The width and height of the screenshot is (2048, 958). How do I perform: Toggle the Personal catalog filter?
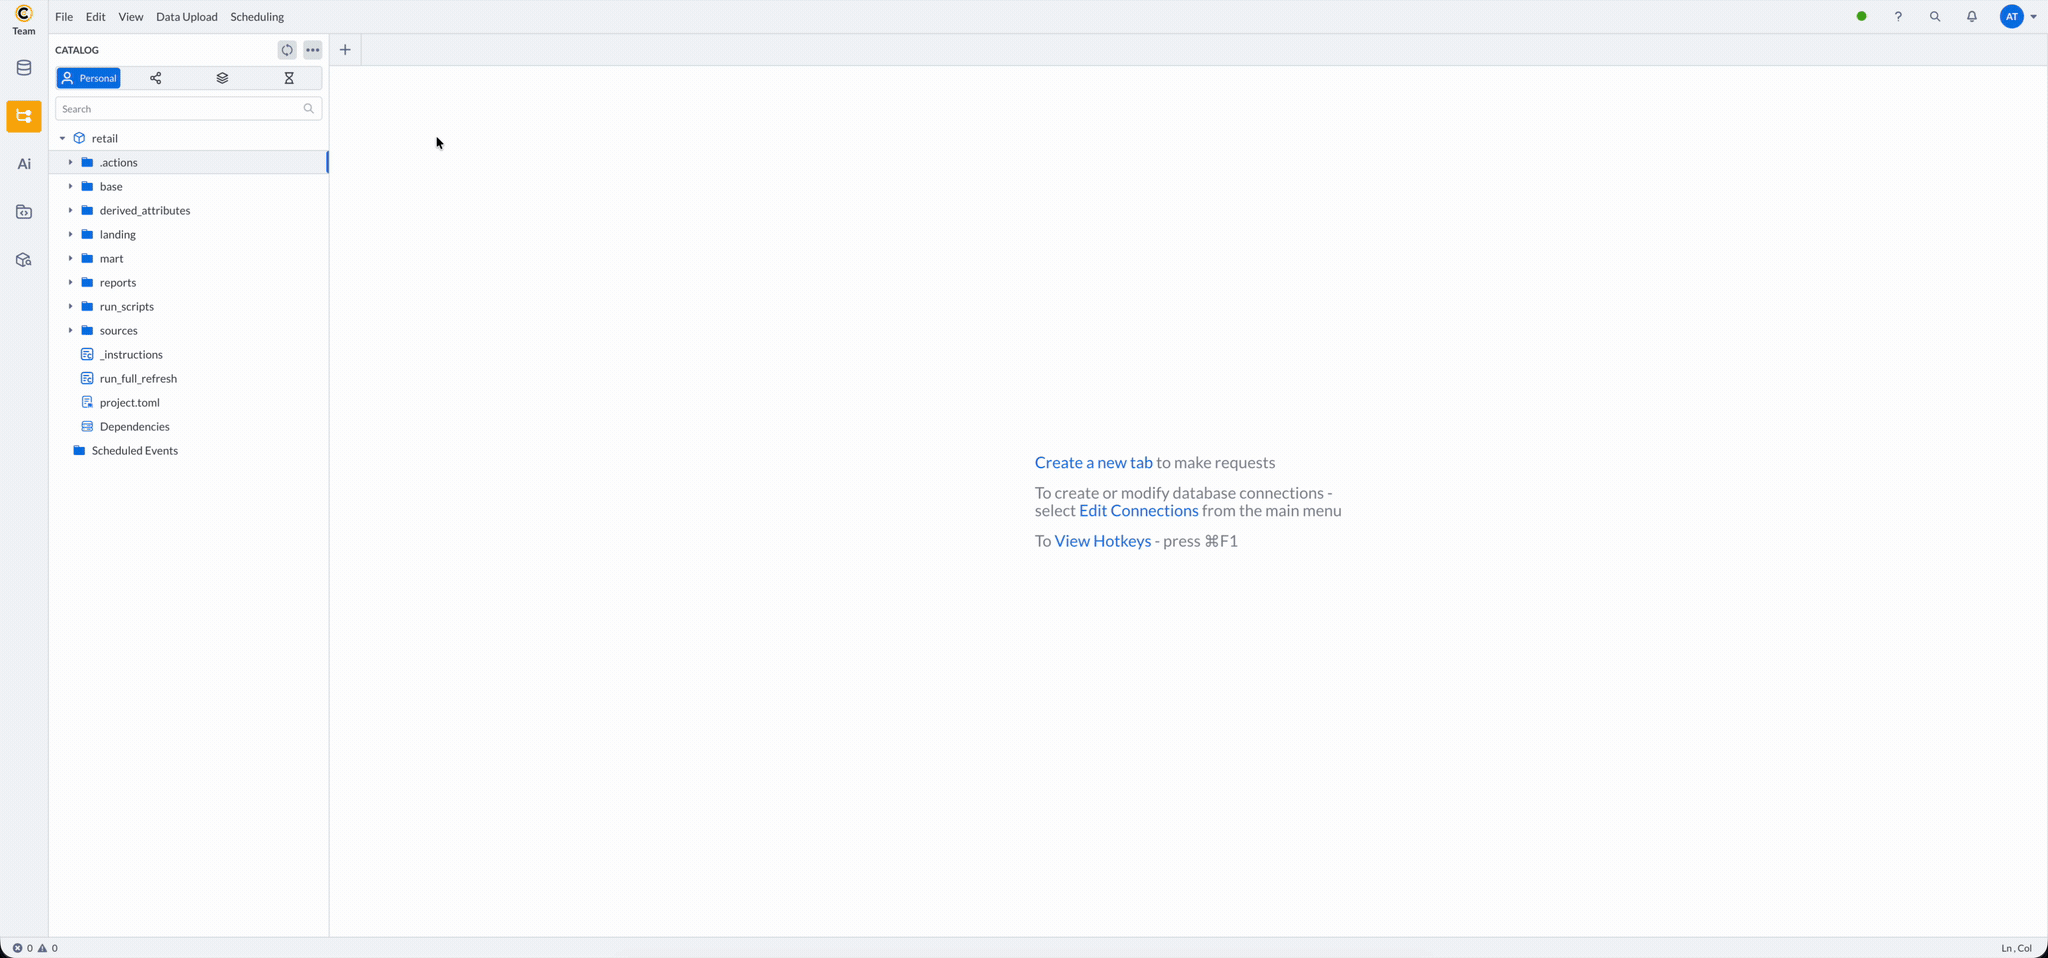click(x=89, y=78)
